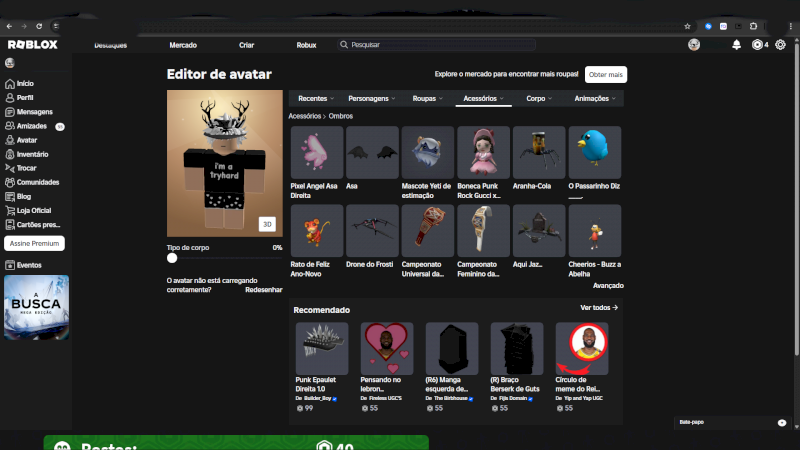Screen dimensions: 800x450
Task: Open Blog in sidebar
Action: (x=18, y=196)
